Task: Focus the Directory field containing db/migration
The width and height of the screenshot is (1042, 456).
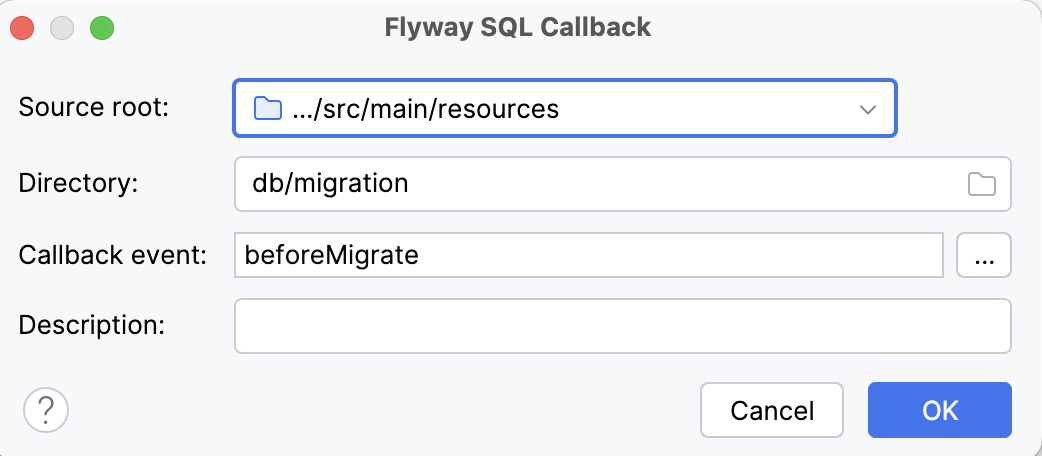Action: click(590, 184)
